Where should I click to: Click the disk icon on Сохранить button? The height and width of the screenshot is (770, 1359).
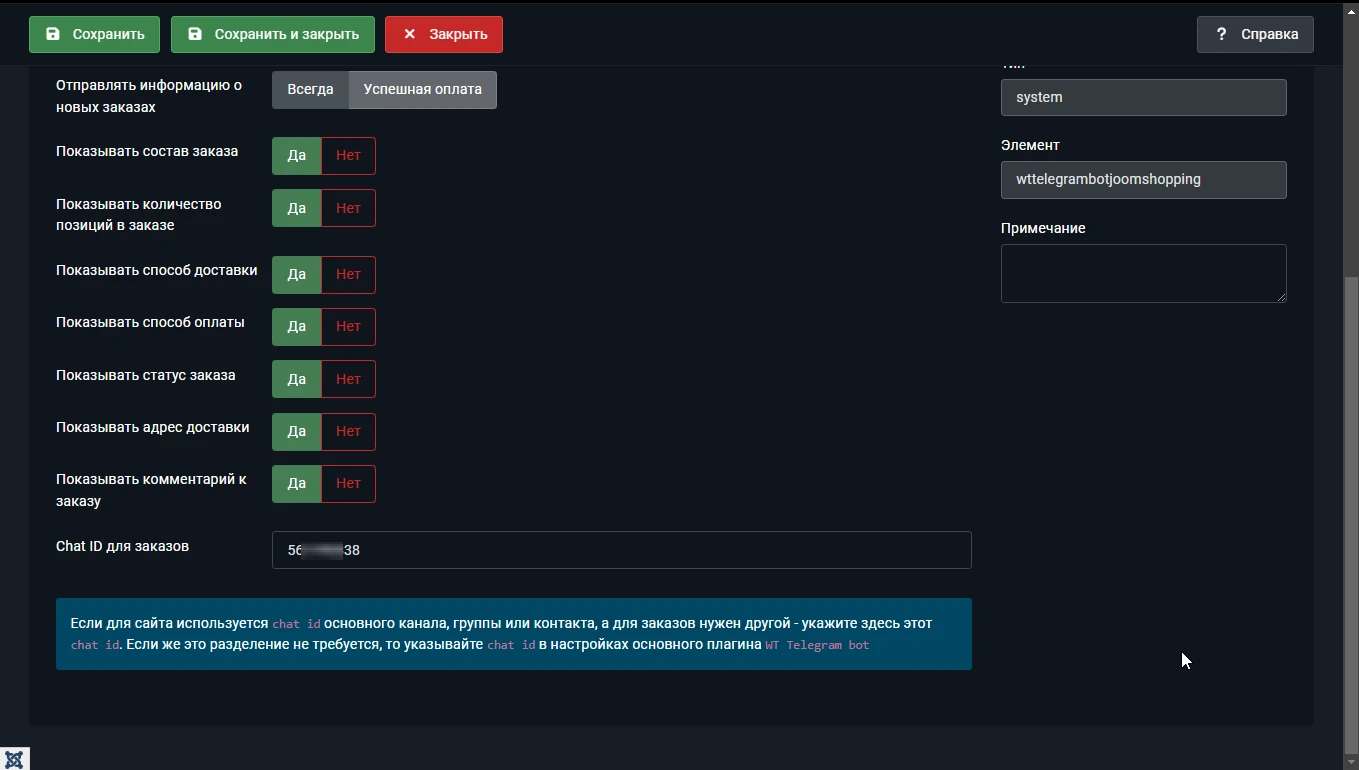(53, 34)
